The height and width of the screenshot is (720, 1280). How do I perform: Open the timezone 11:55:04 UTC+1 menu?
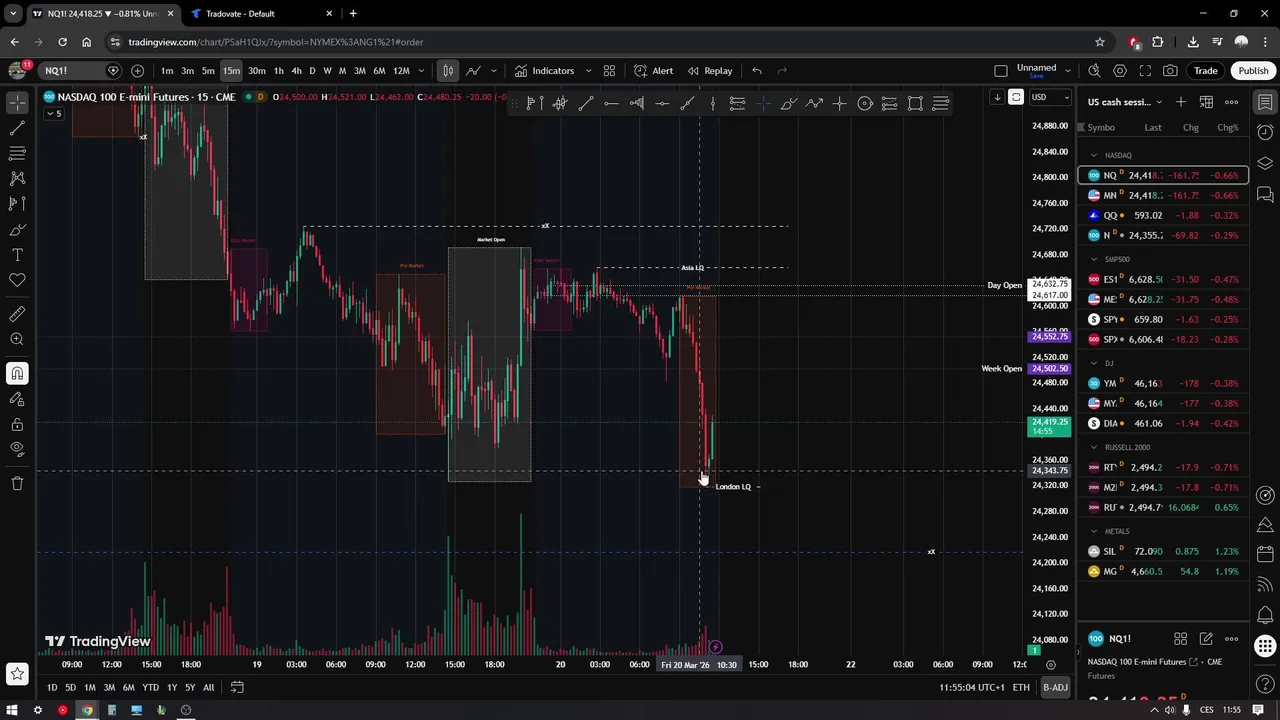972,687
